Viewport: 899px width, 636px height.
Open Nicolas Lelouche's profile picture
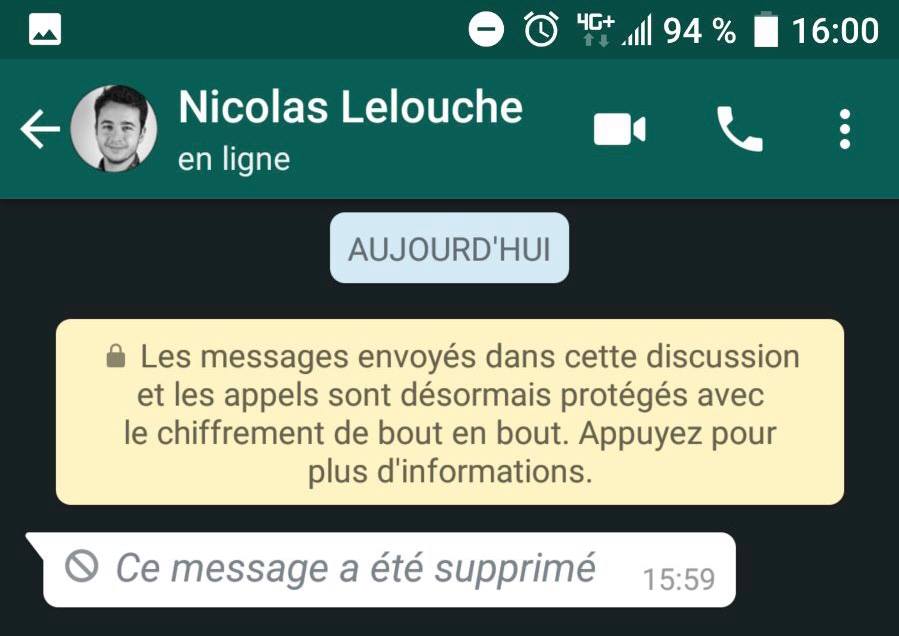(114, 128)
